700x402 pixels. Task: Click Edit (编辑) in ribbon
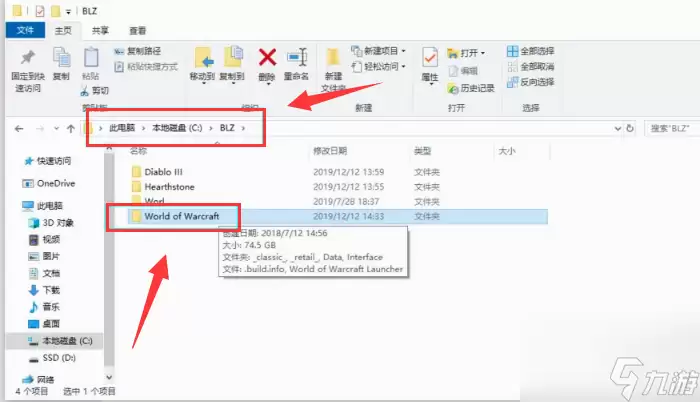pos(463,71)
